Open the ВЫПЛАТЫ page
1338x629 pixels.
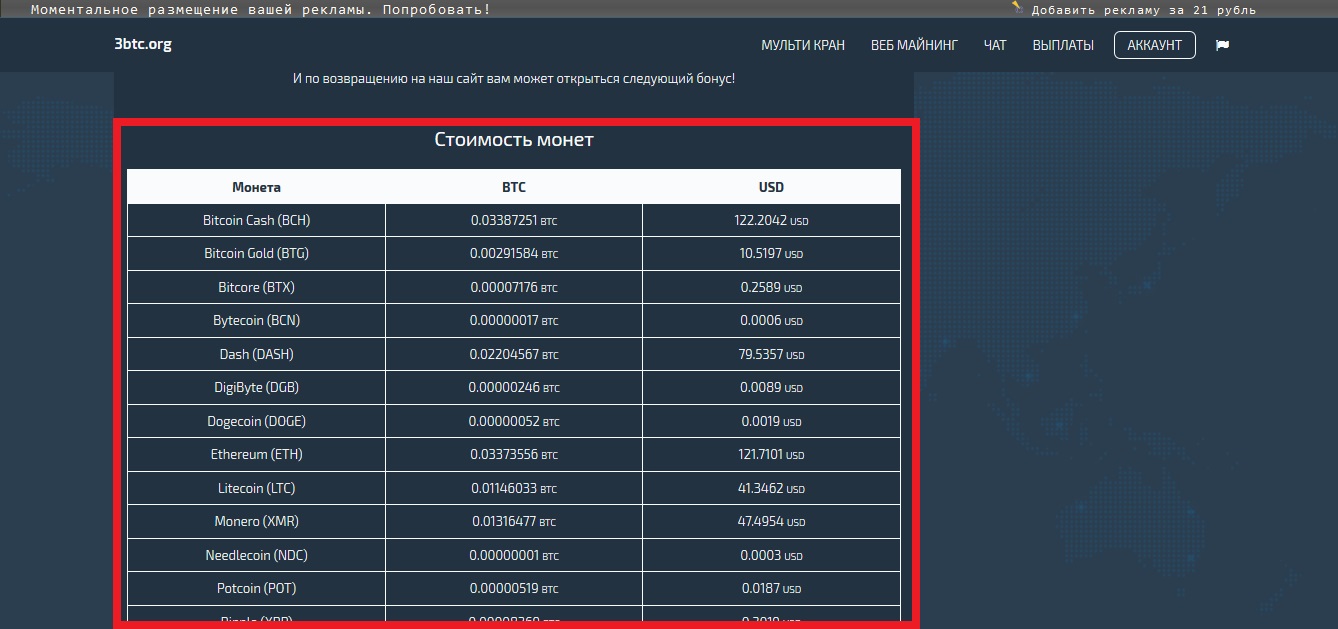click(x=1063, y=45)
